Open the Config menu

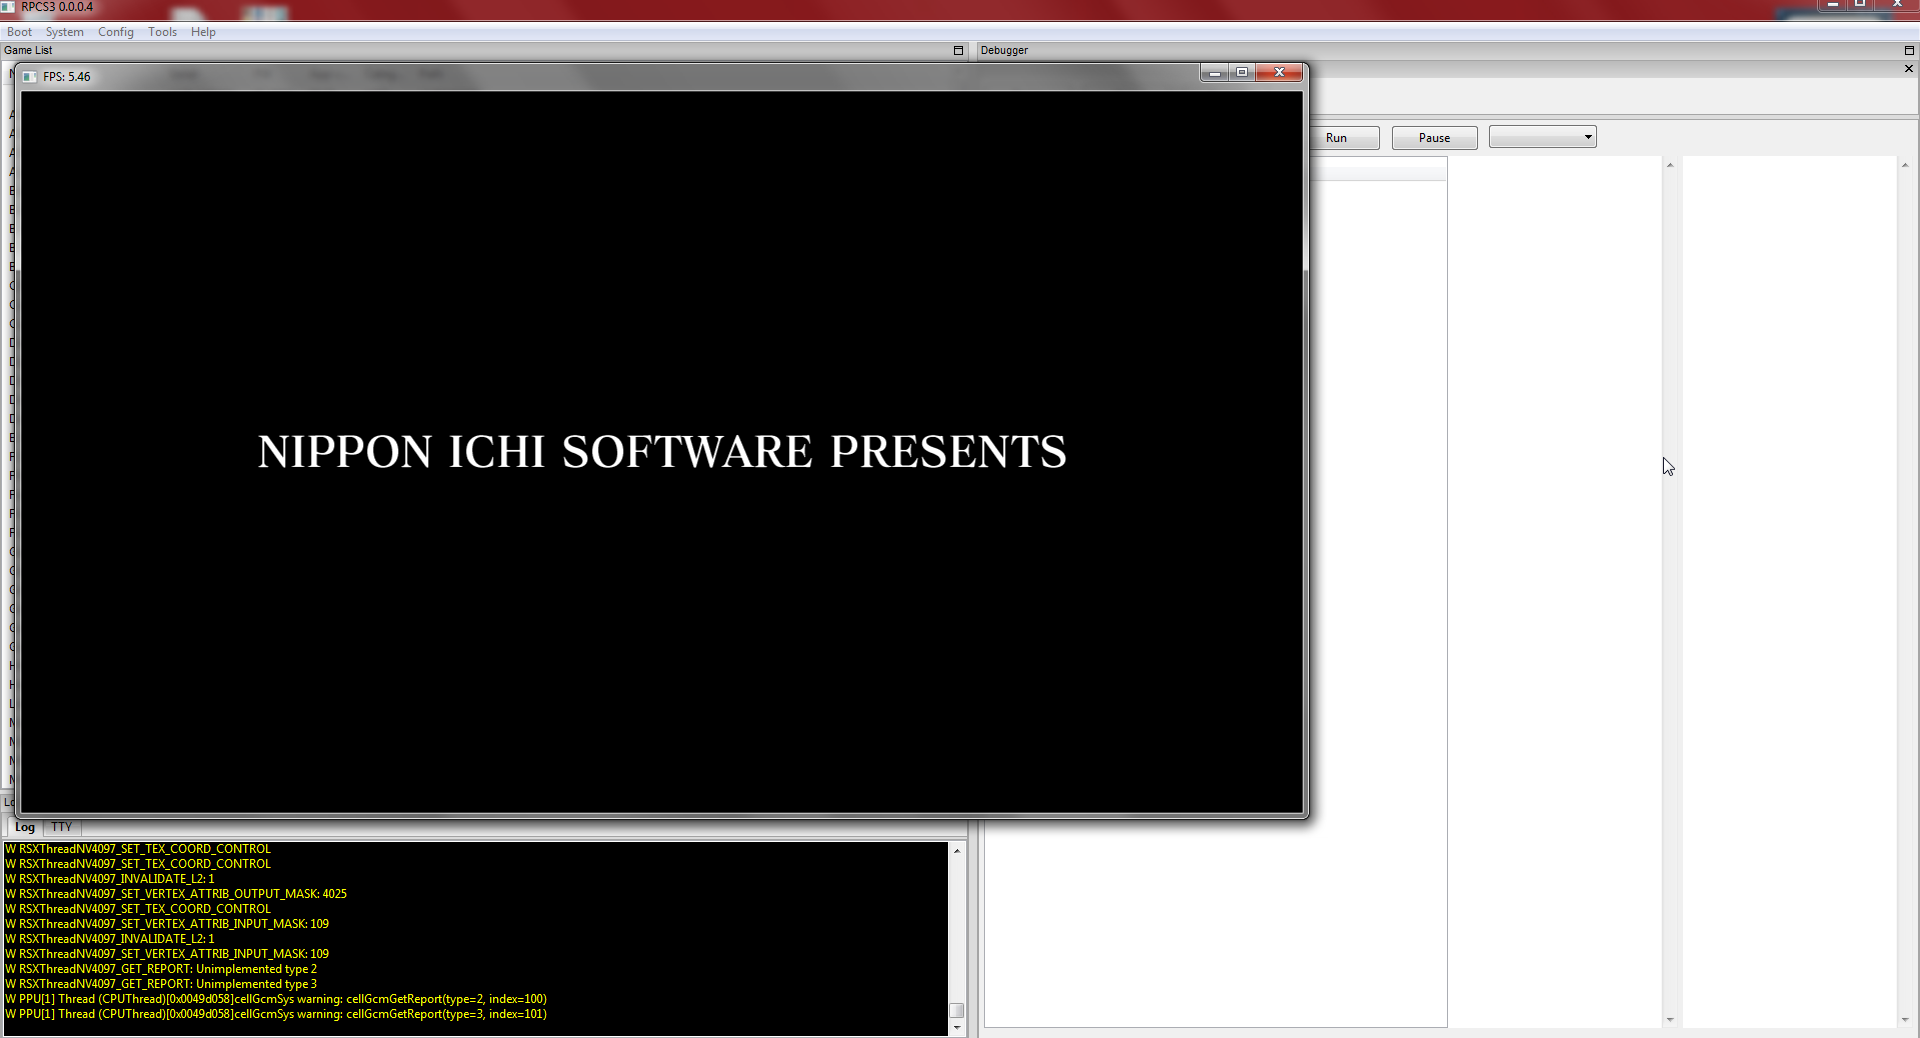116,32
